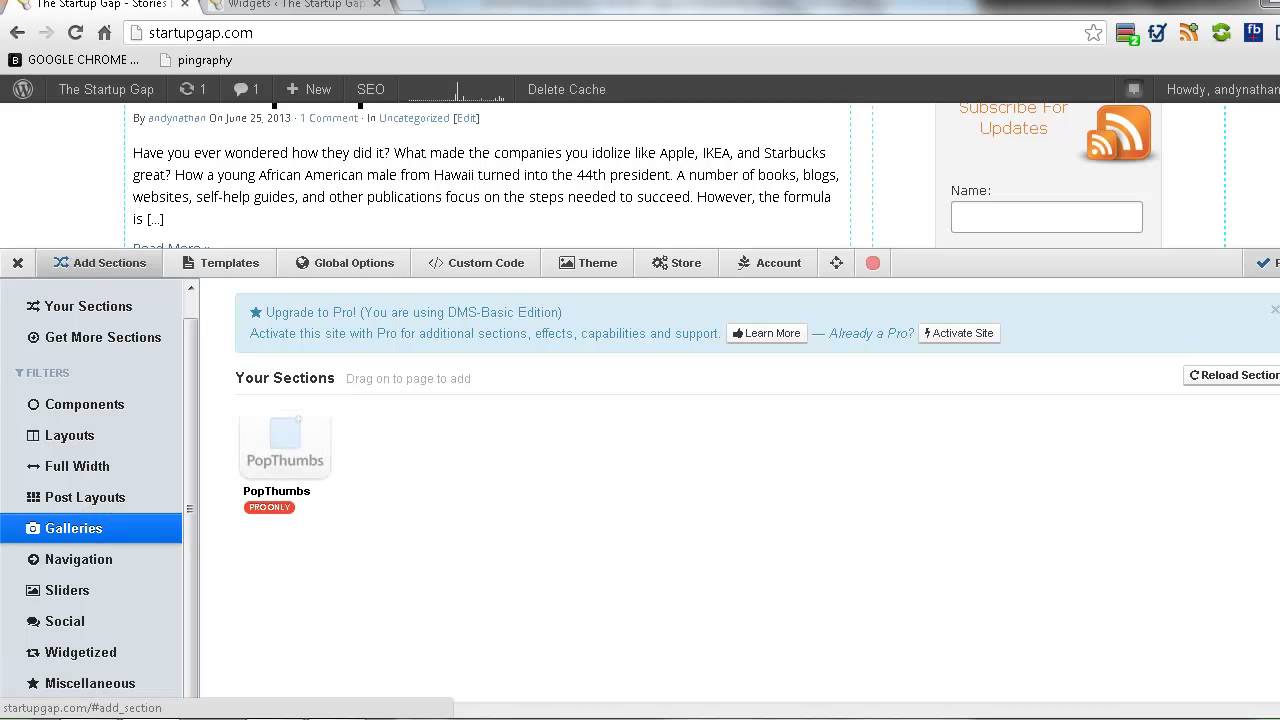Screen dimensions: 1280x720
Task: Filter sections by Widgetized
Action: (x=91, y=652)
